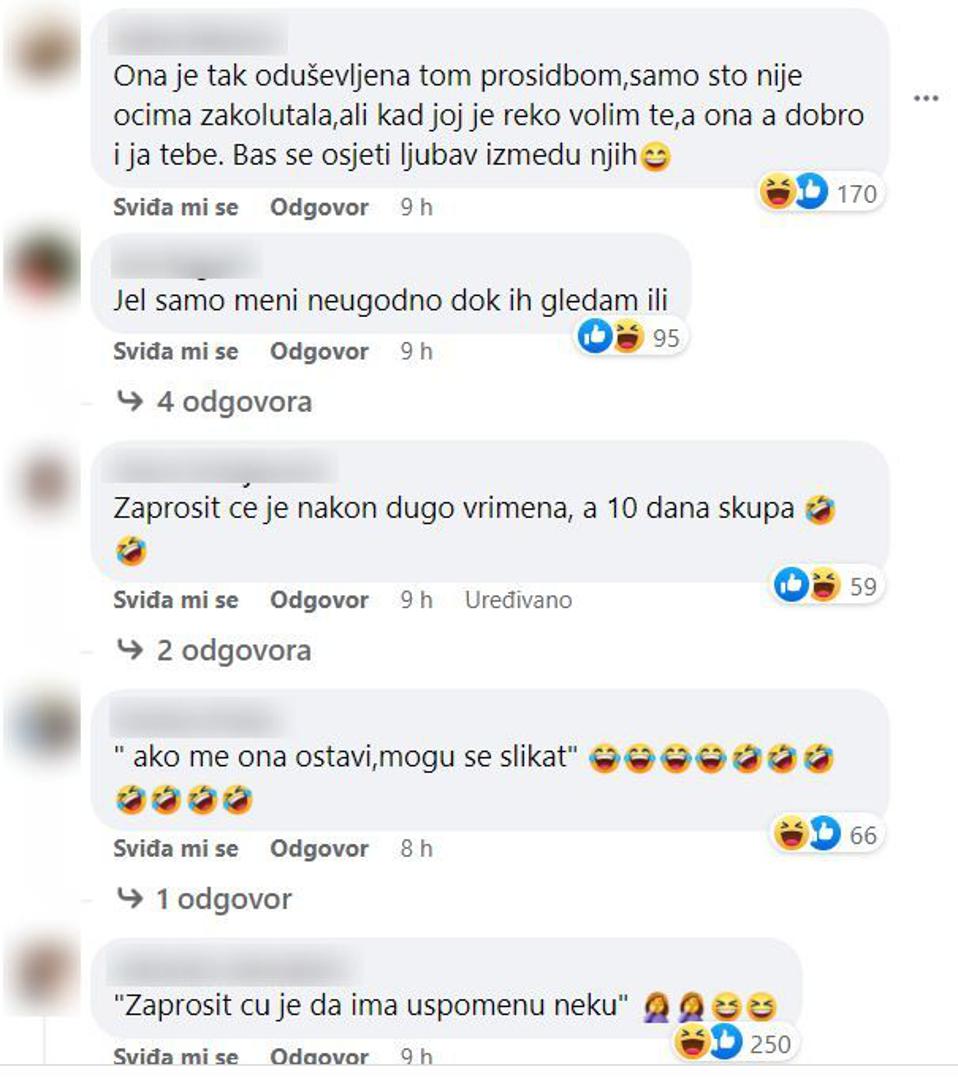Expand the '1 odgovor' reply thread
Viewport: 958px width, 1080px height.
(204, 899)
